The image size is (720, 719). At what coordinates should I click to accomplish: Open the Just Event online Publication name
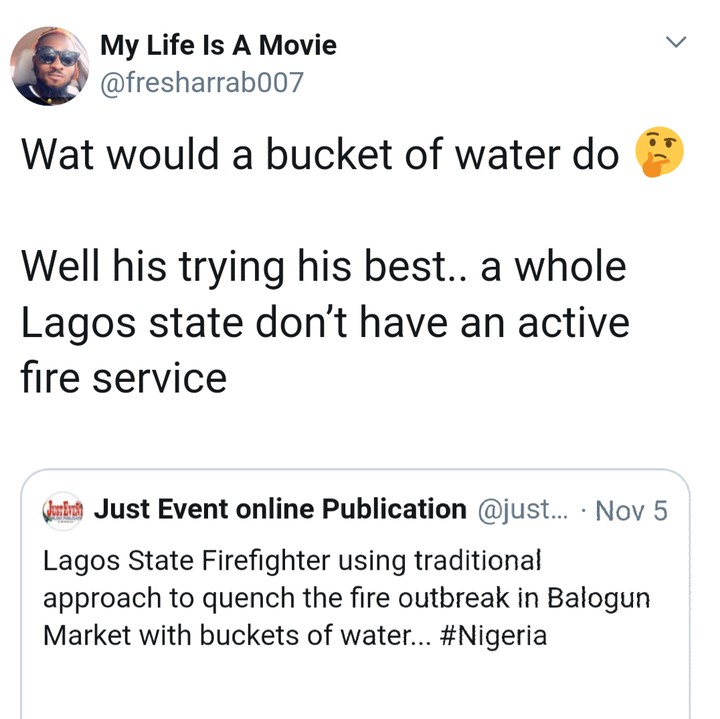(279, 510)
